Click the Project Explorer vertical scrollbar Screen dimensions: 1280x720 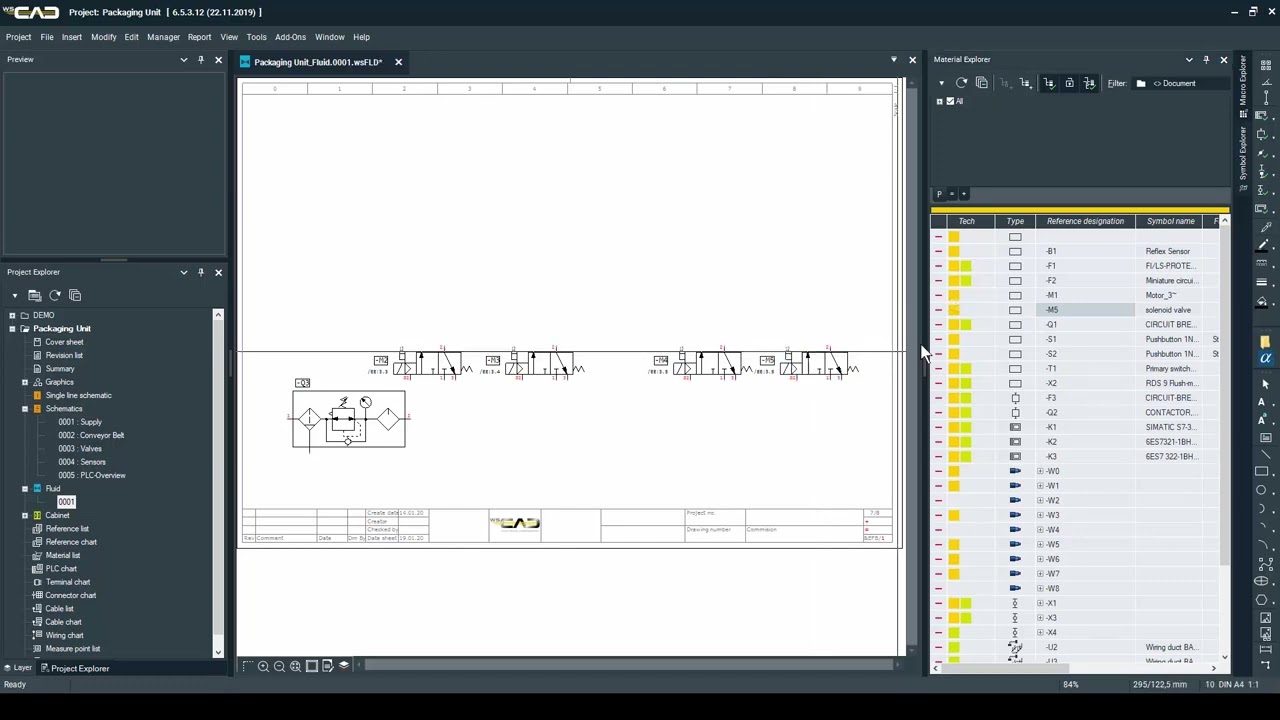[x=218, y=484]
